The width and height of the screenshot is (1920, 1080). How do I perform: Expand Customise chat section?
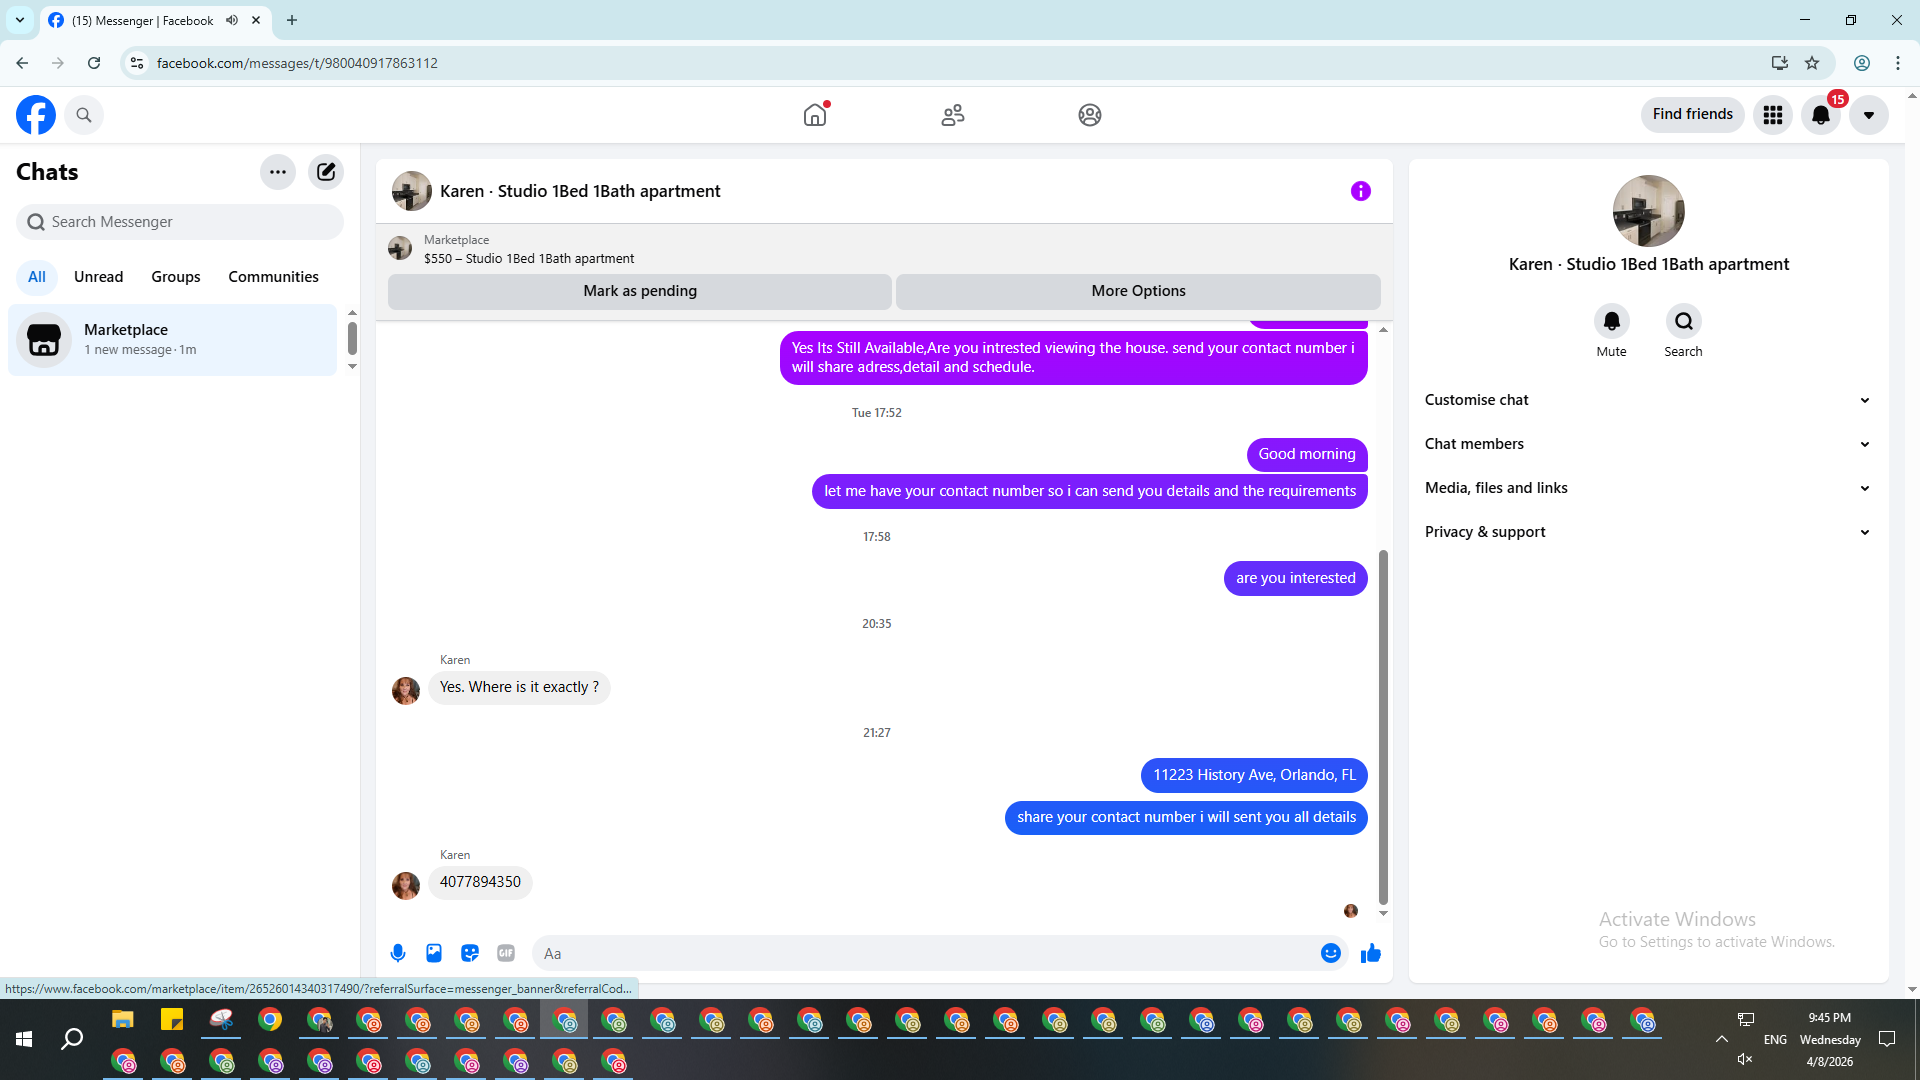pos(1648,400)
